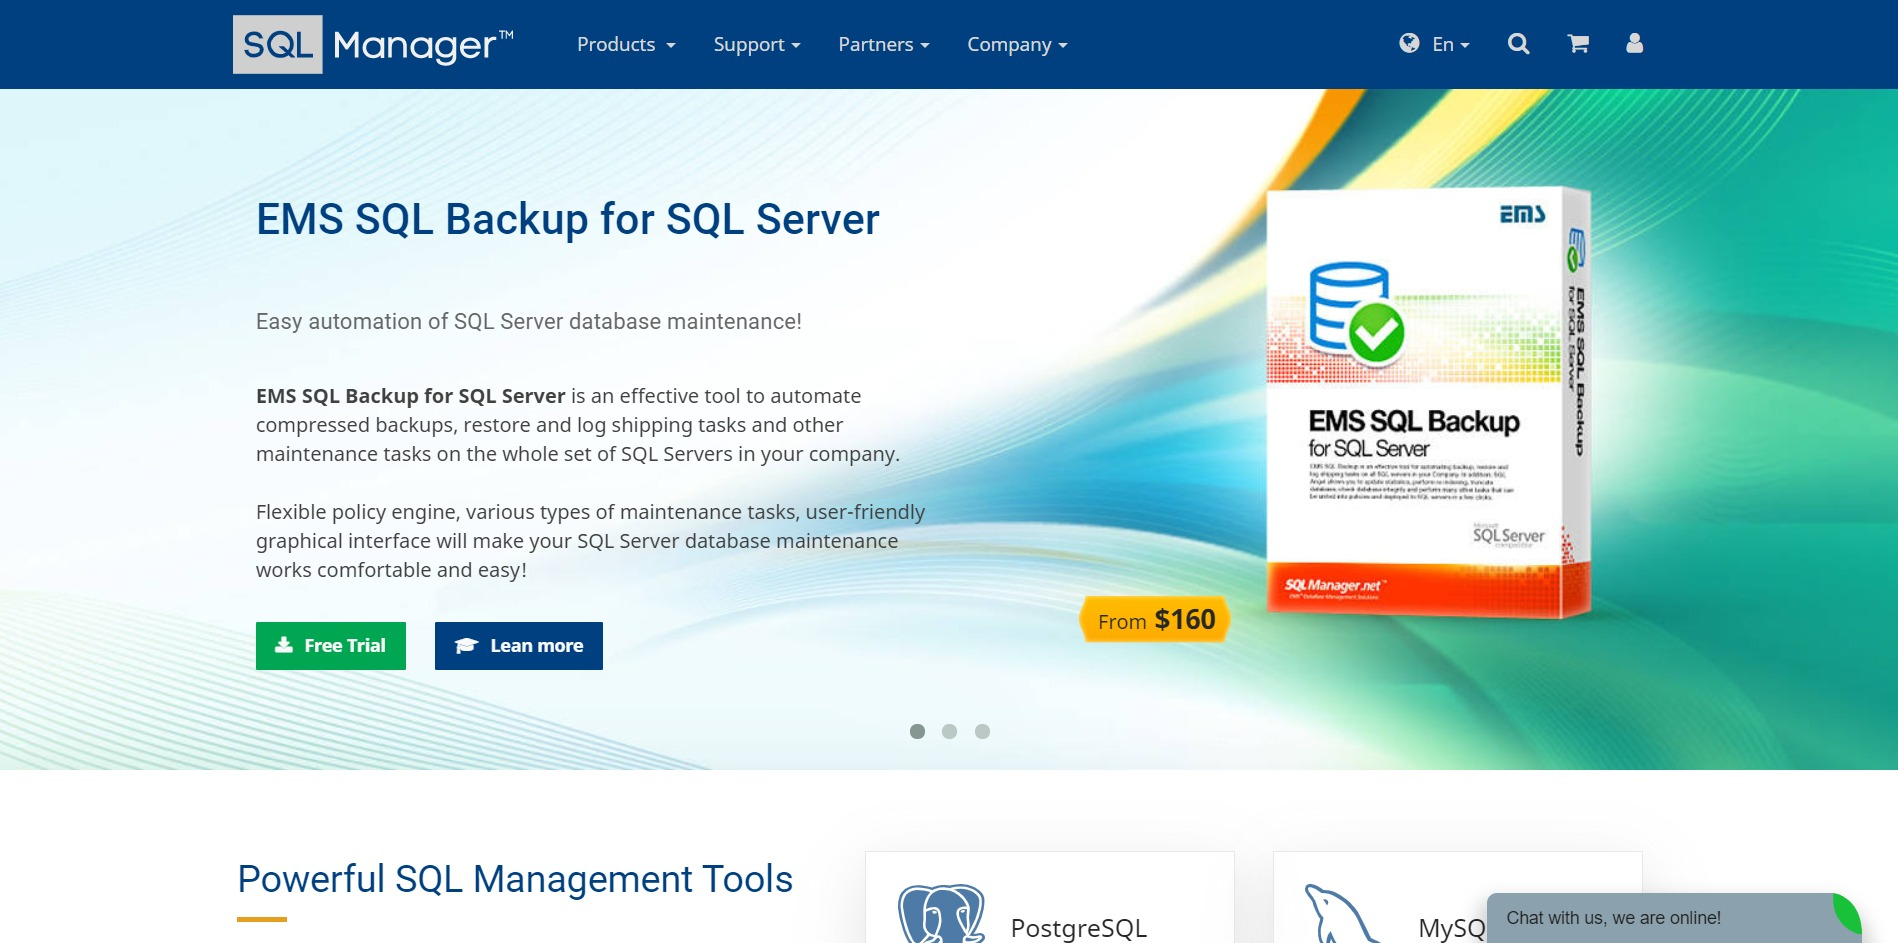Viewport: 1898px width, 943px height.
Task: Click the EMS SQL Backup for SQL Server heading
Action: pos(568,219)
